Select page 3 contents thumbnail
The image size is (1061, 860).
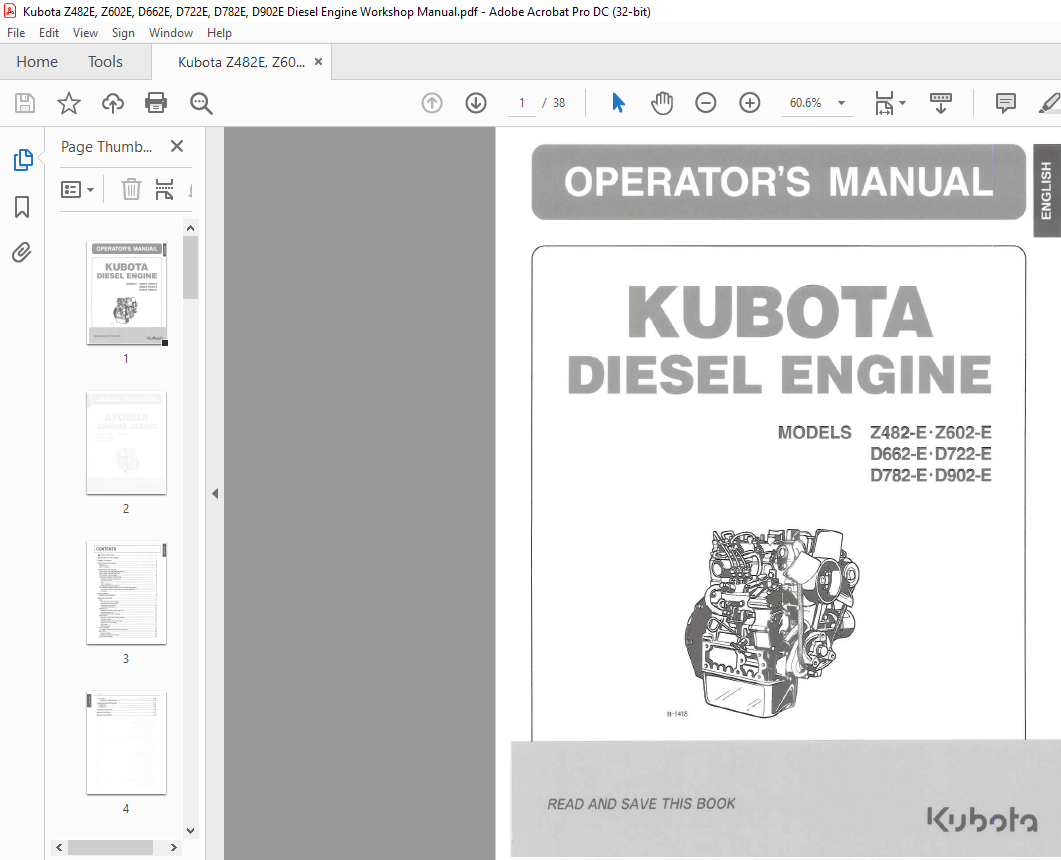pyautogui.click(x=127, y=593)
